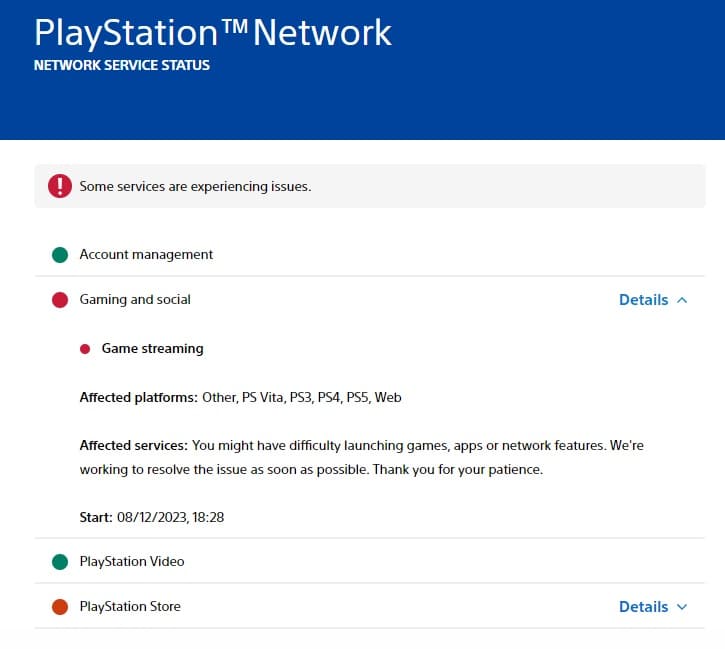Click small red dot beside Game streaming

(85, 349)
